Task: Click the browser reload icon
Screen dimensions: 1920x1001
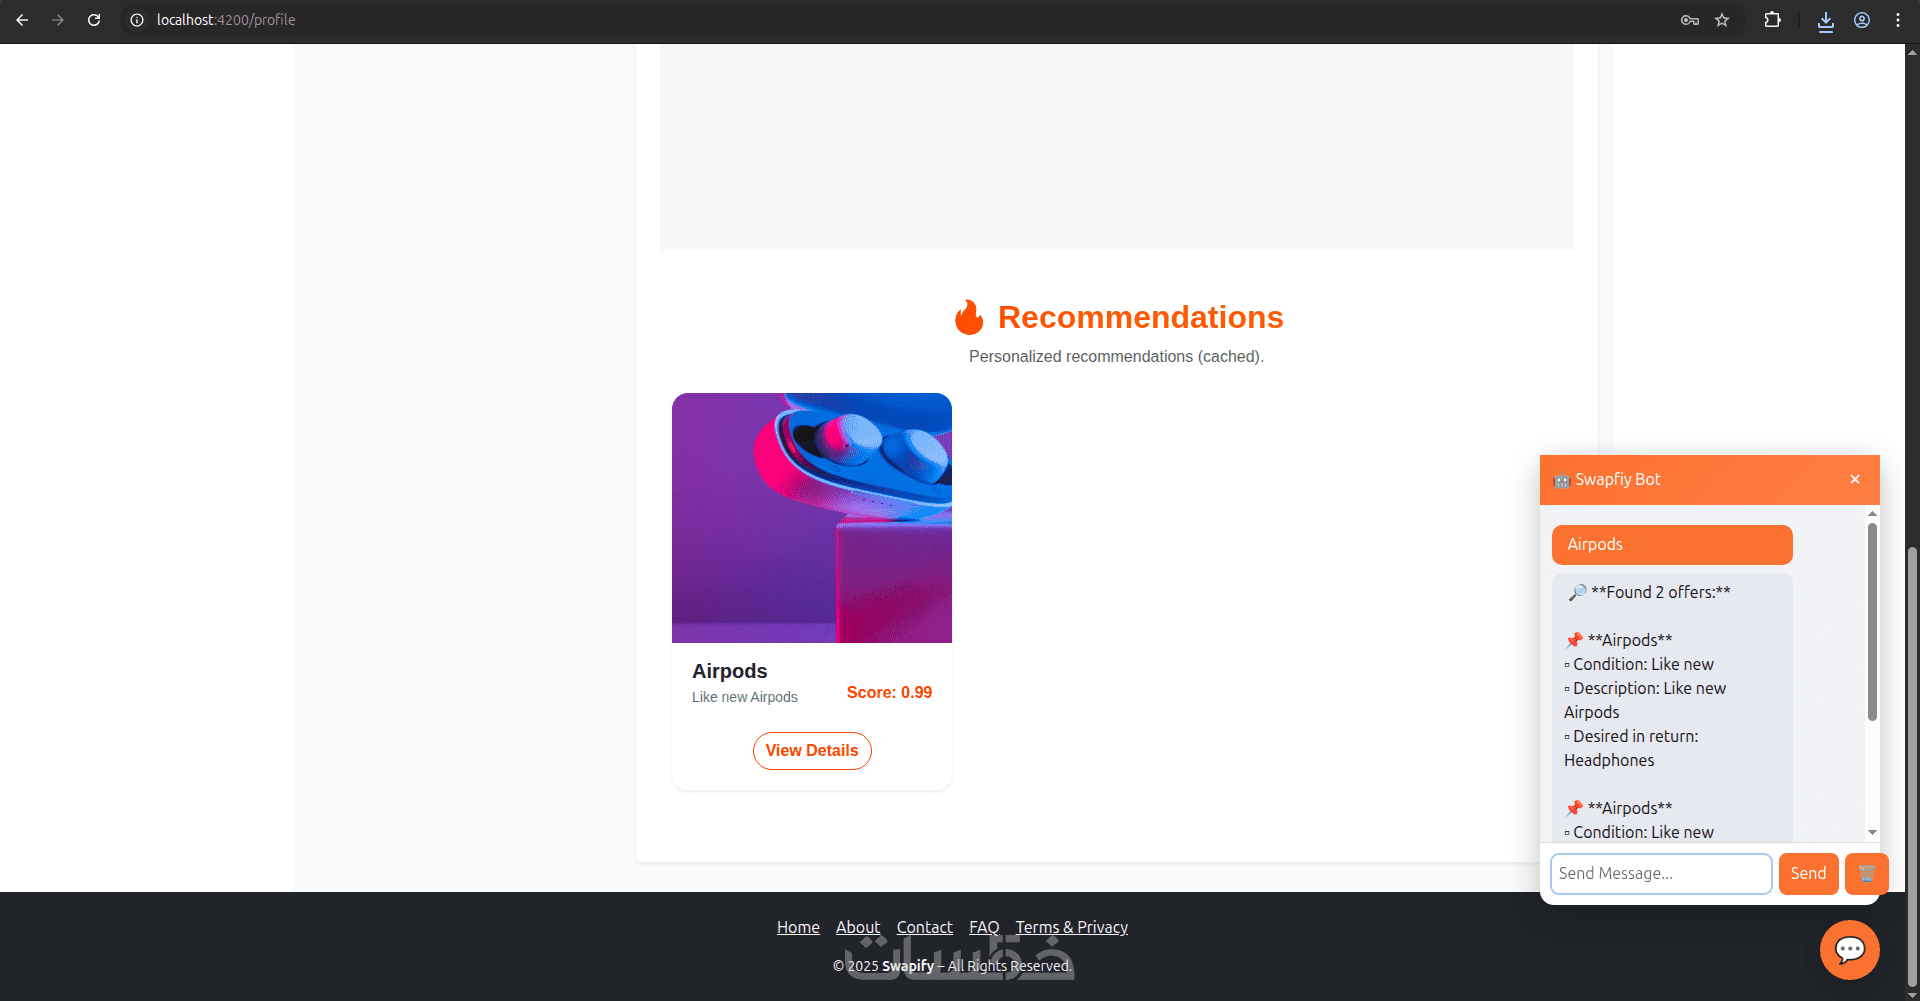Action: (x=94, y=20)
